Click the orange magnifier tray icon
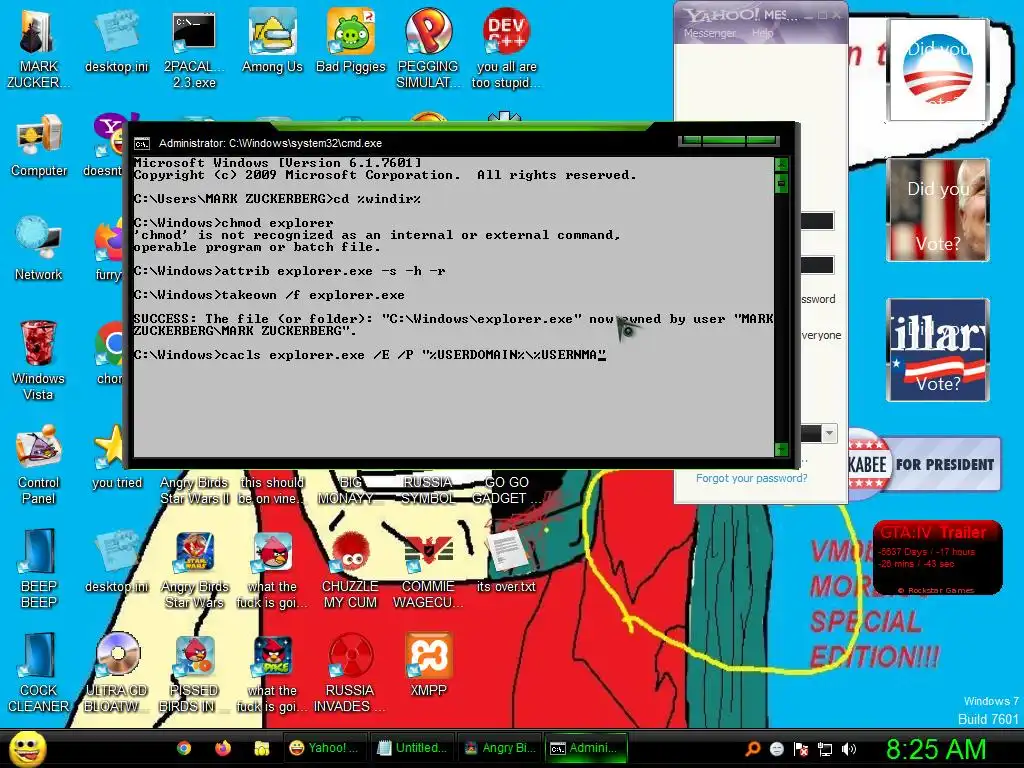The width and height of the screenshot is (1024, 768). (x=752, y=748)
